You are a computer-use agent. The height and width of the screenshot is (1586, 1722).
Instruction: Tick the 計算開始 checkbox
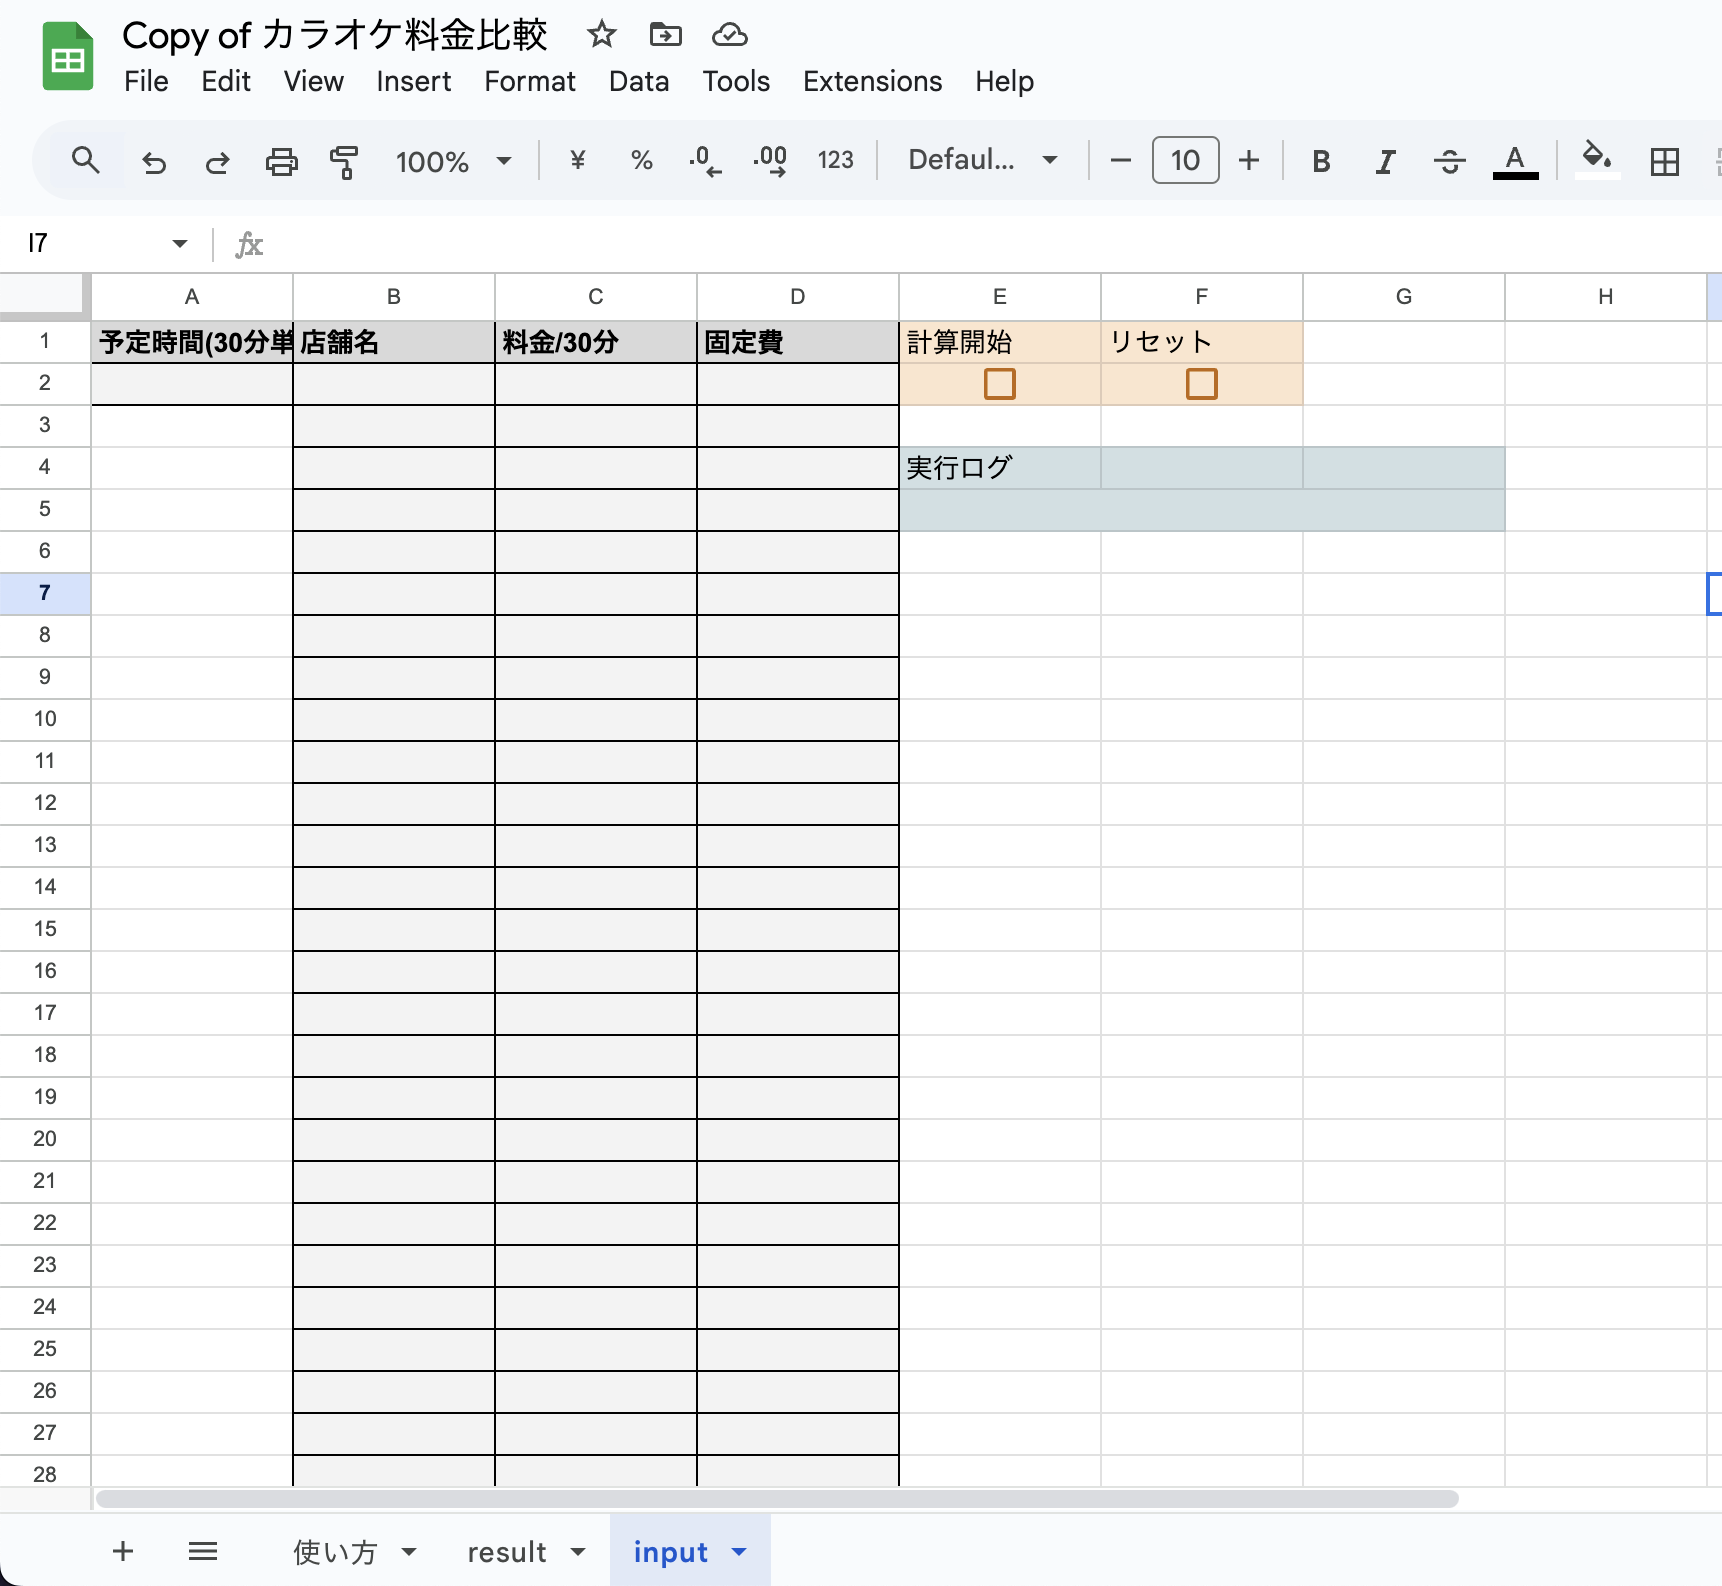point(1000,384)
